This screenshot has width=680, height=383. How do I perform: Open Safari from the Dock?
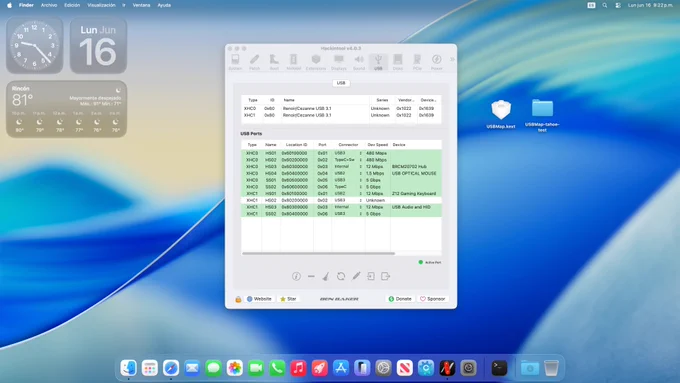(x=171, y=368)
